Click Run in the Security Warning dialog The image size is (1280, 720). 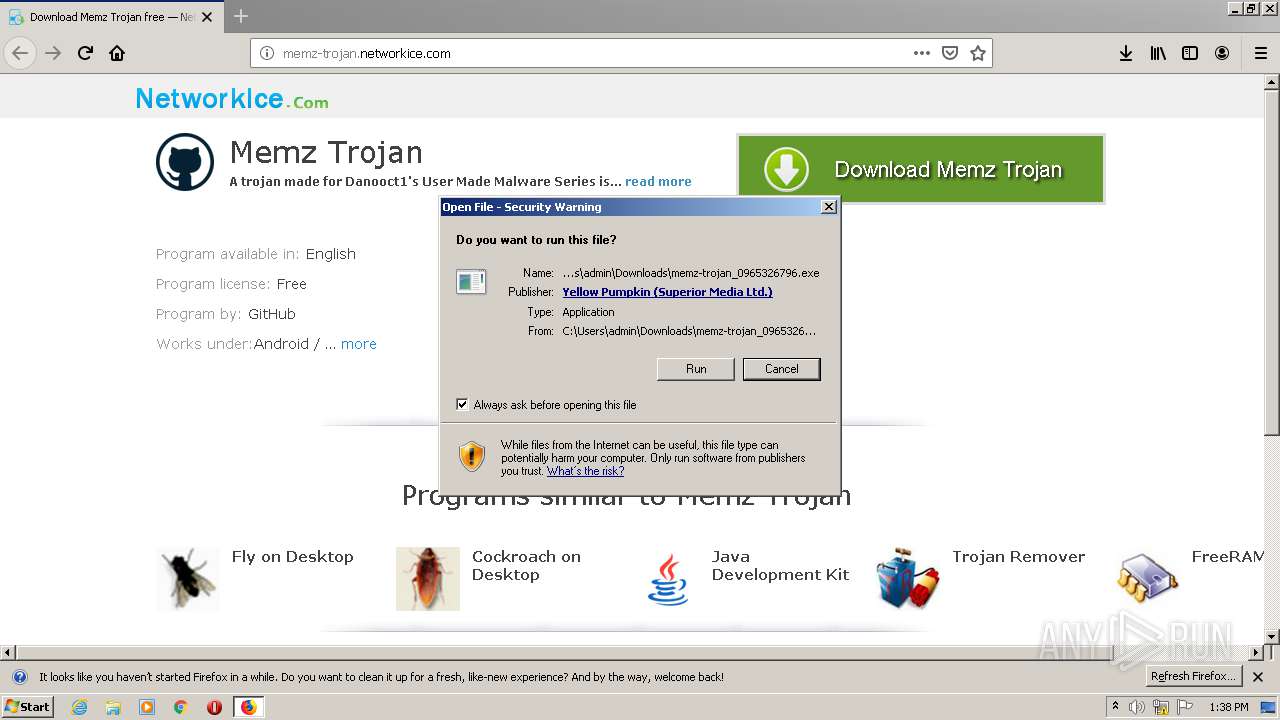[x=696, y=369]
